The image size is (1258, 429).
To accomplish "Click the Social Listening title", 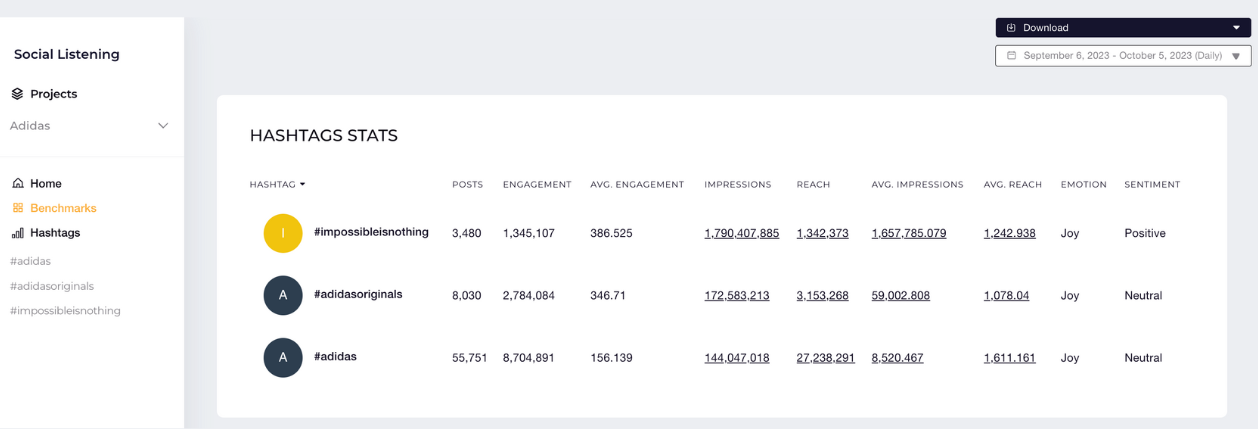I will coord(67,55).
